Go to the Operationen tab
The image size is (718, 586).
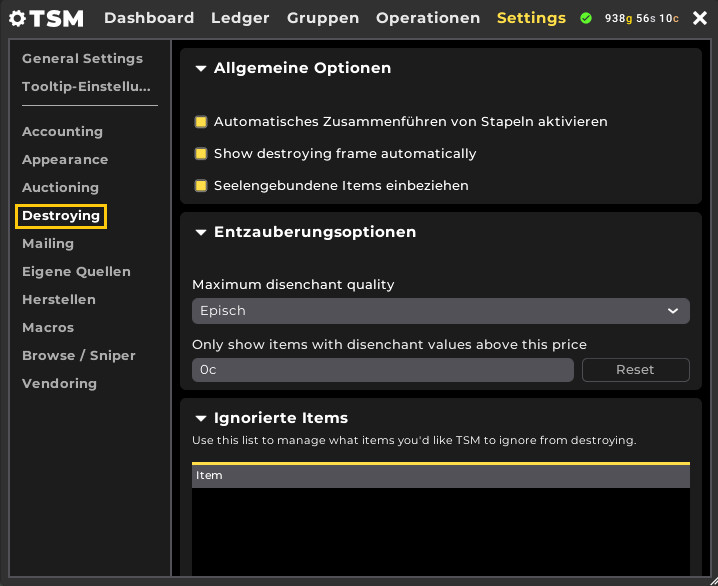click(428, 18)
